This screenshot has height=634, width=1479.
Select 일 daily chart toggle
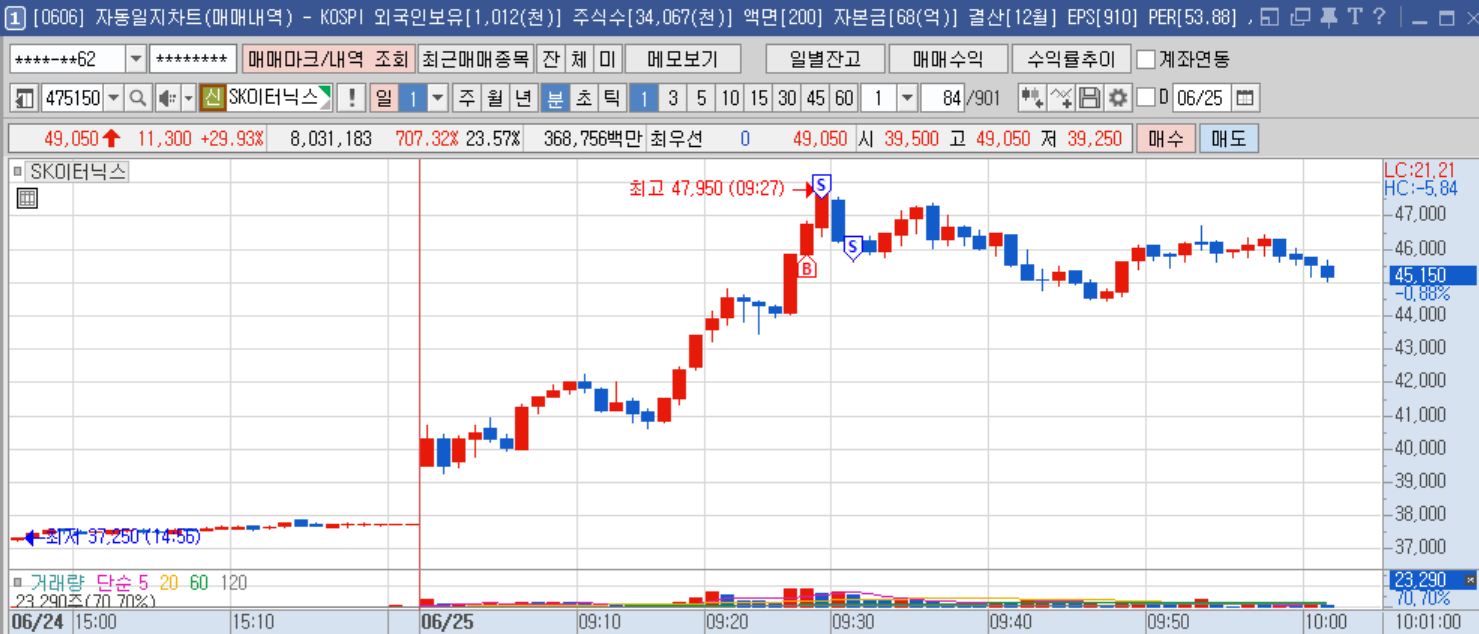pos(384,98)
